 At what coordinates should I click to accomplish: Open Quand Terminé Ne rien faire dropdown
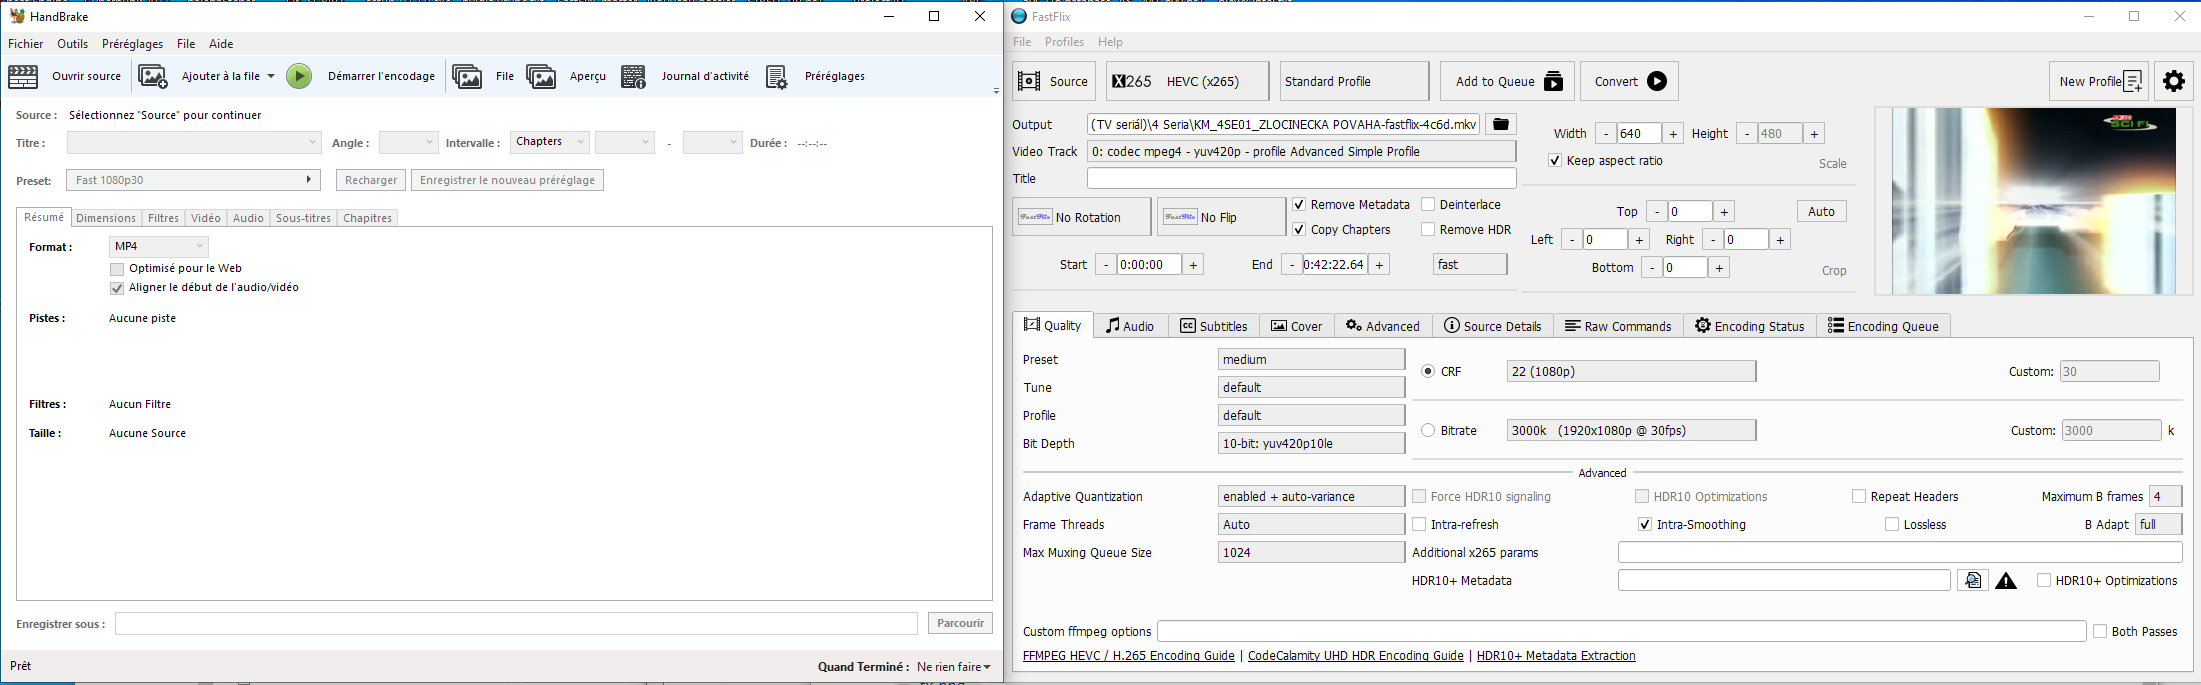[954, 666]
